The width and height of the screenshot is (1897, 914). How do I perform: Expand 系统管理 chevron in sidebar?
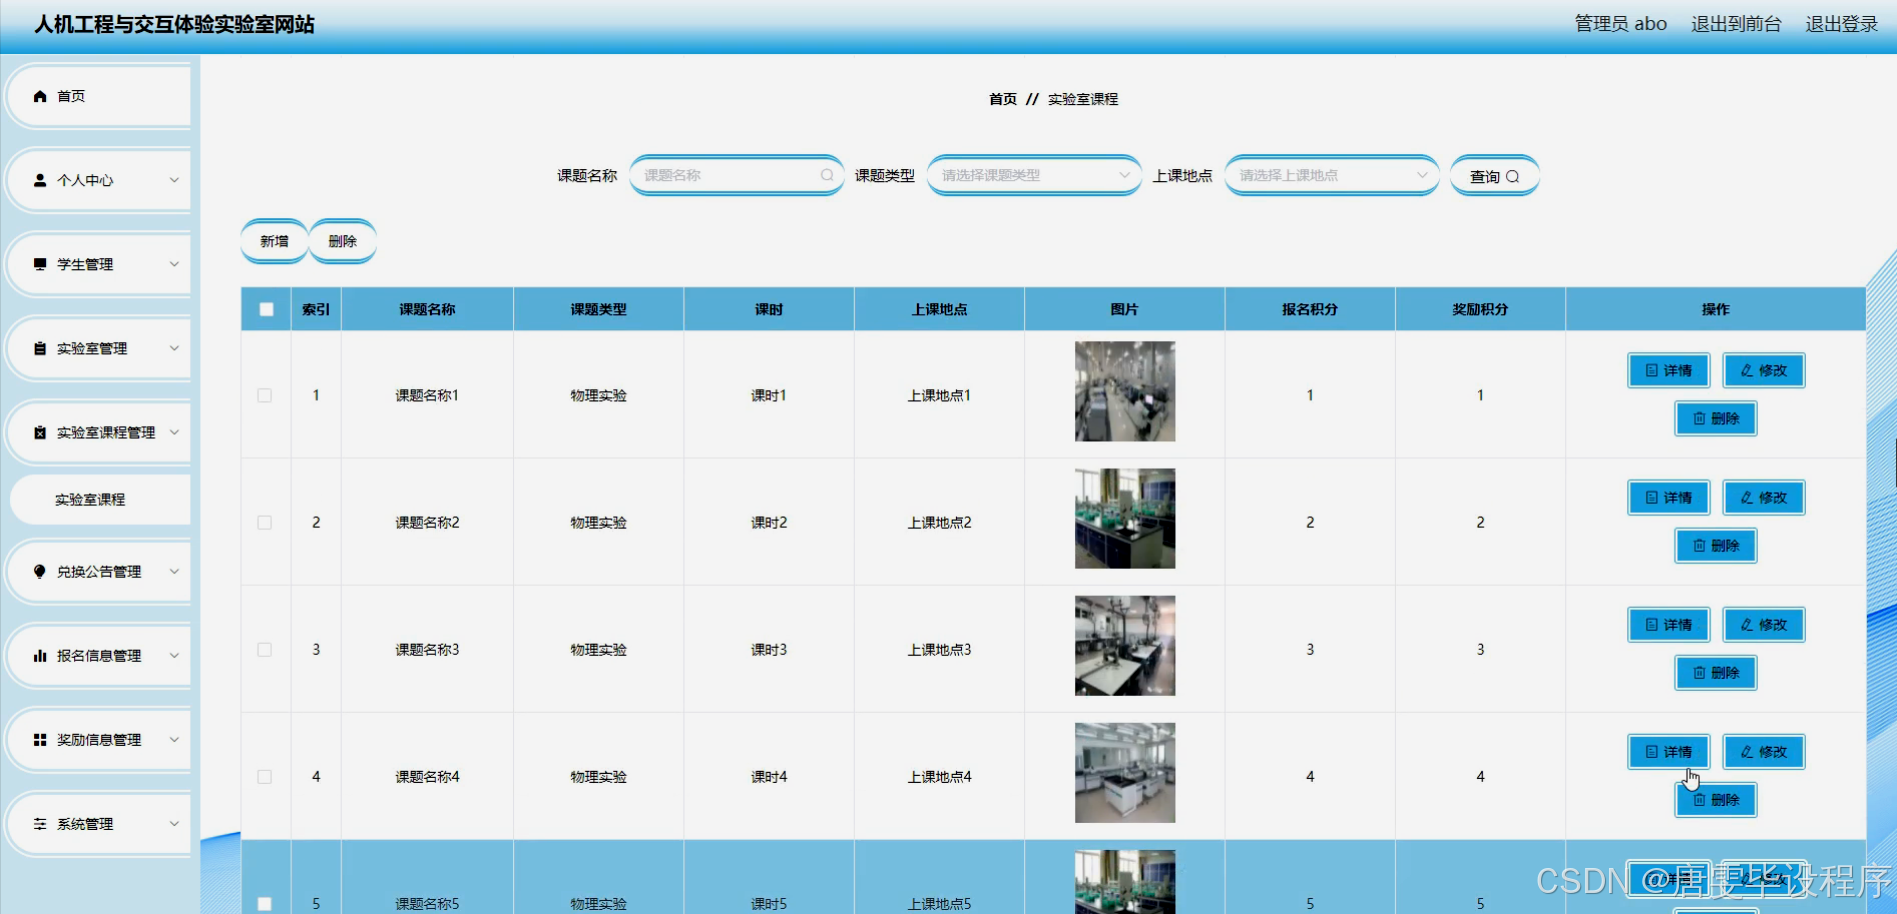coord(174,823)
